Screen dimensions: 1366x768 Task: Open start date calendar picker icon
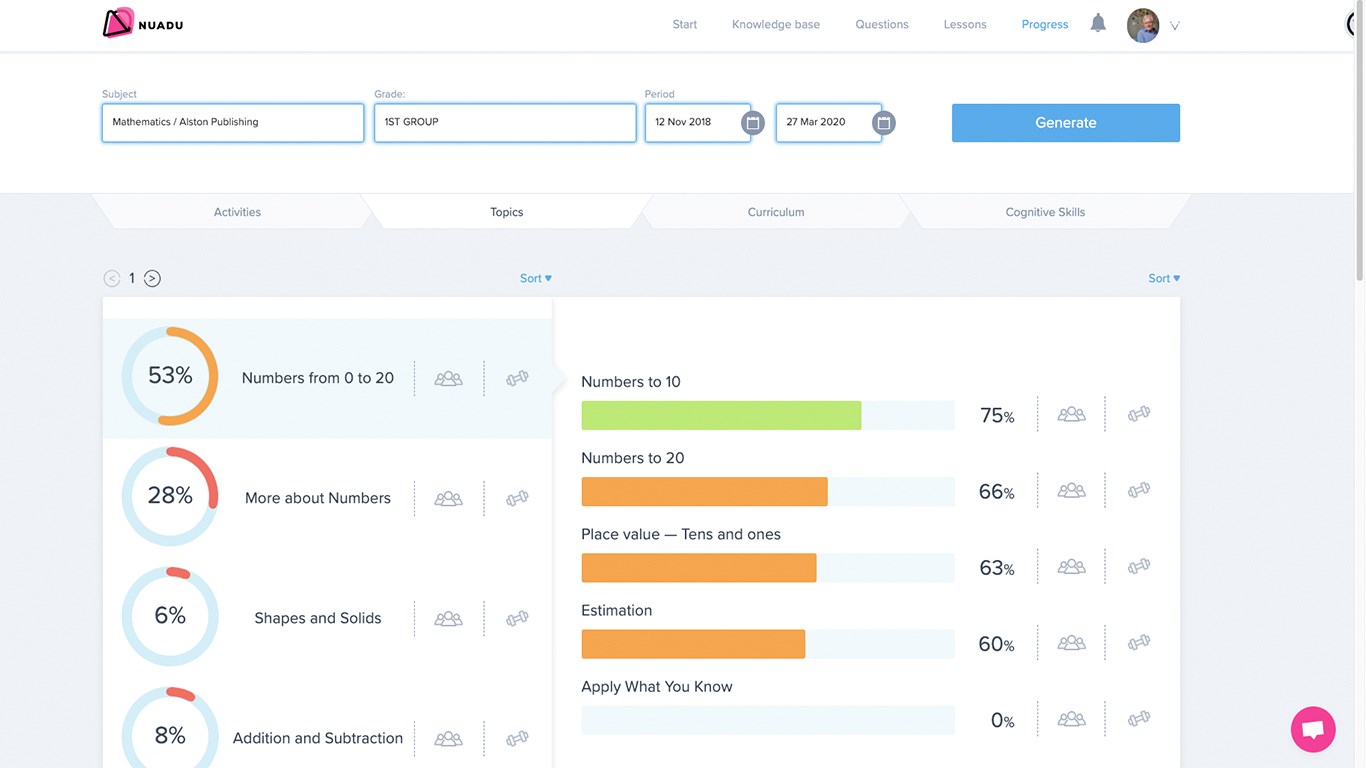click(x=753, y=123)
